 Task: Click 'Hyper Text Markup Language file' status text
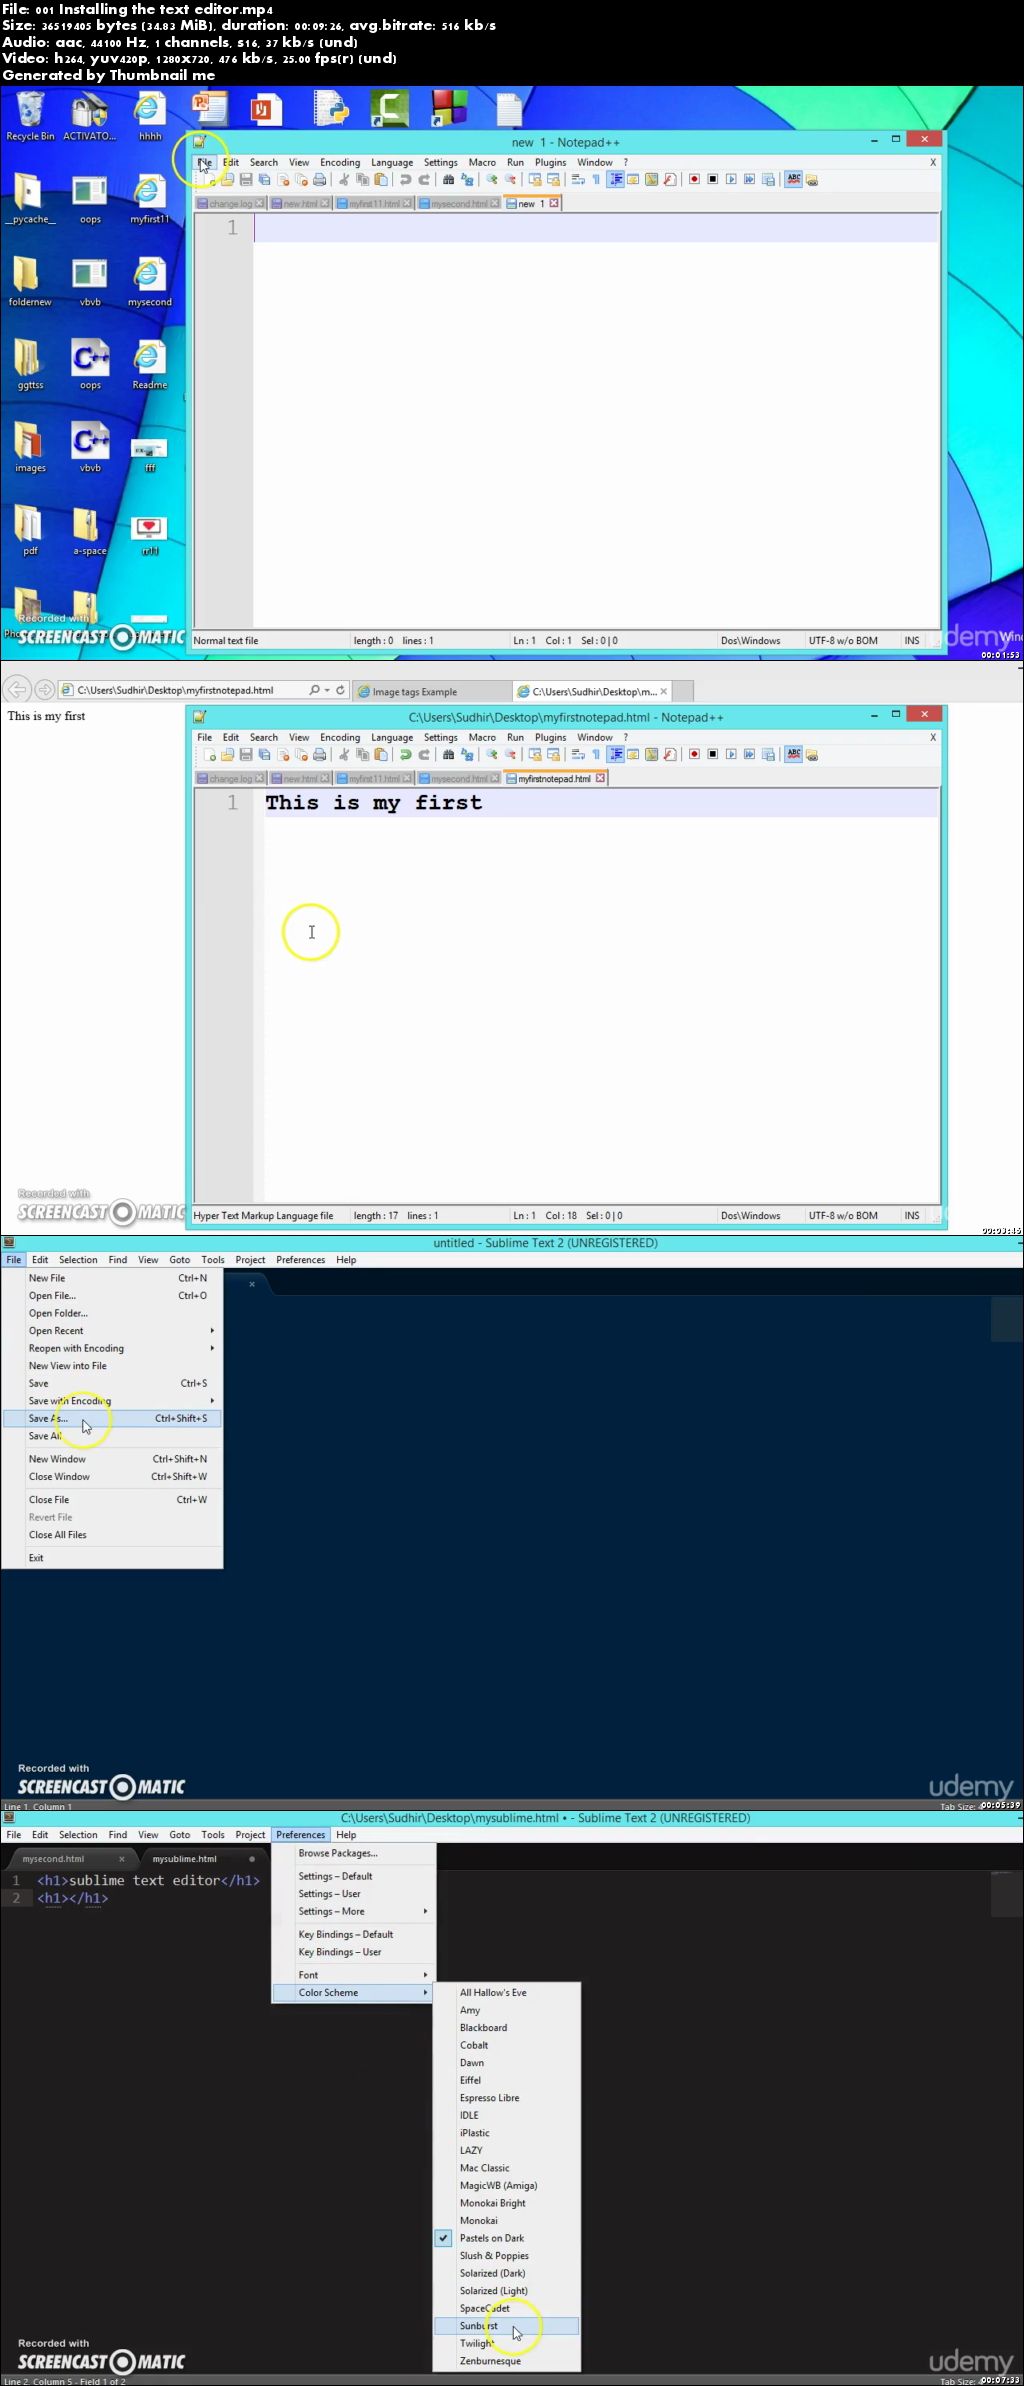pos(263,1216)
